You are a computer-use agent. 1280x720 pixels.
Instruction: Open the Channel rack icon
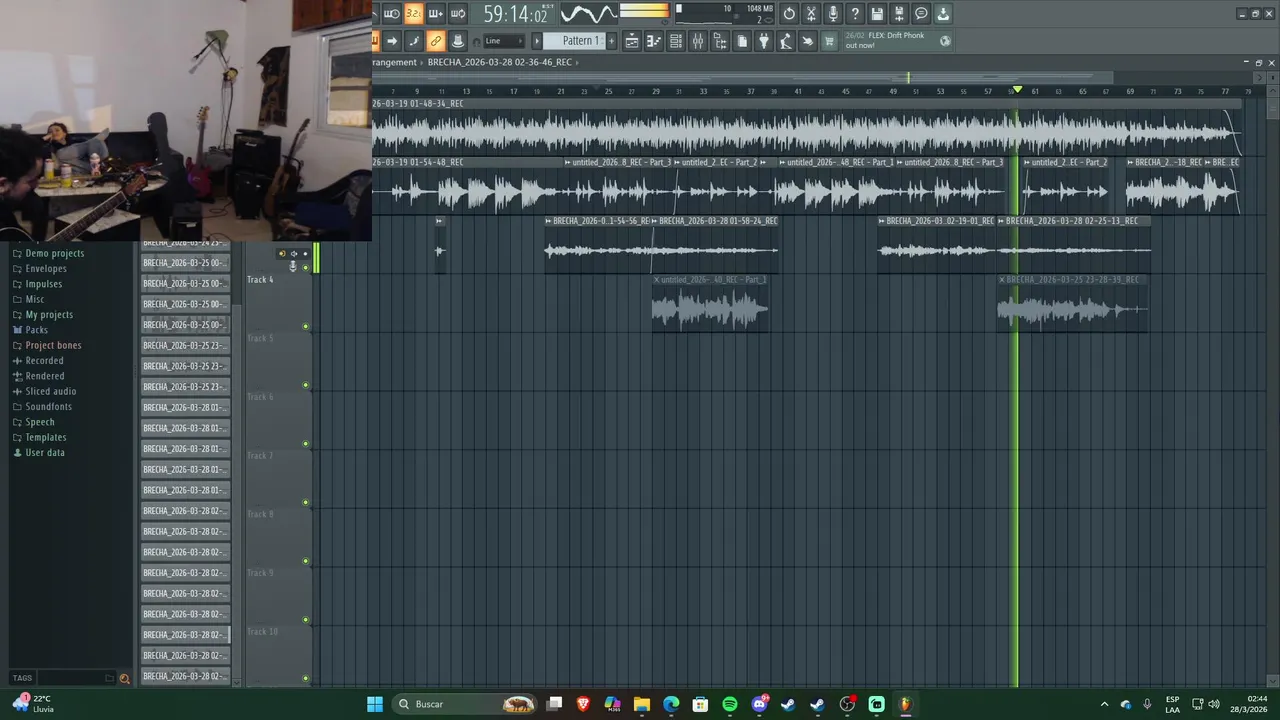pyautogui.click(x=676, y=41)
